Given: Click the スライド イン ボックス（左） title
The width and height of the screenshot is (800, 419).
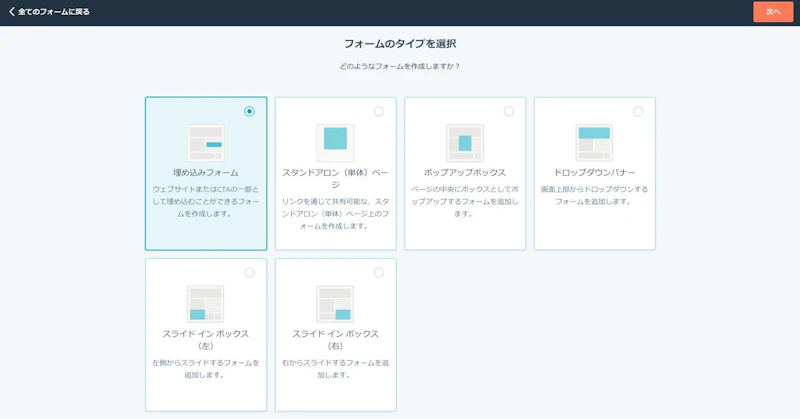Looking at the screenshot, I should click(x=206, y=340).
